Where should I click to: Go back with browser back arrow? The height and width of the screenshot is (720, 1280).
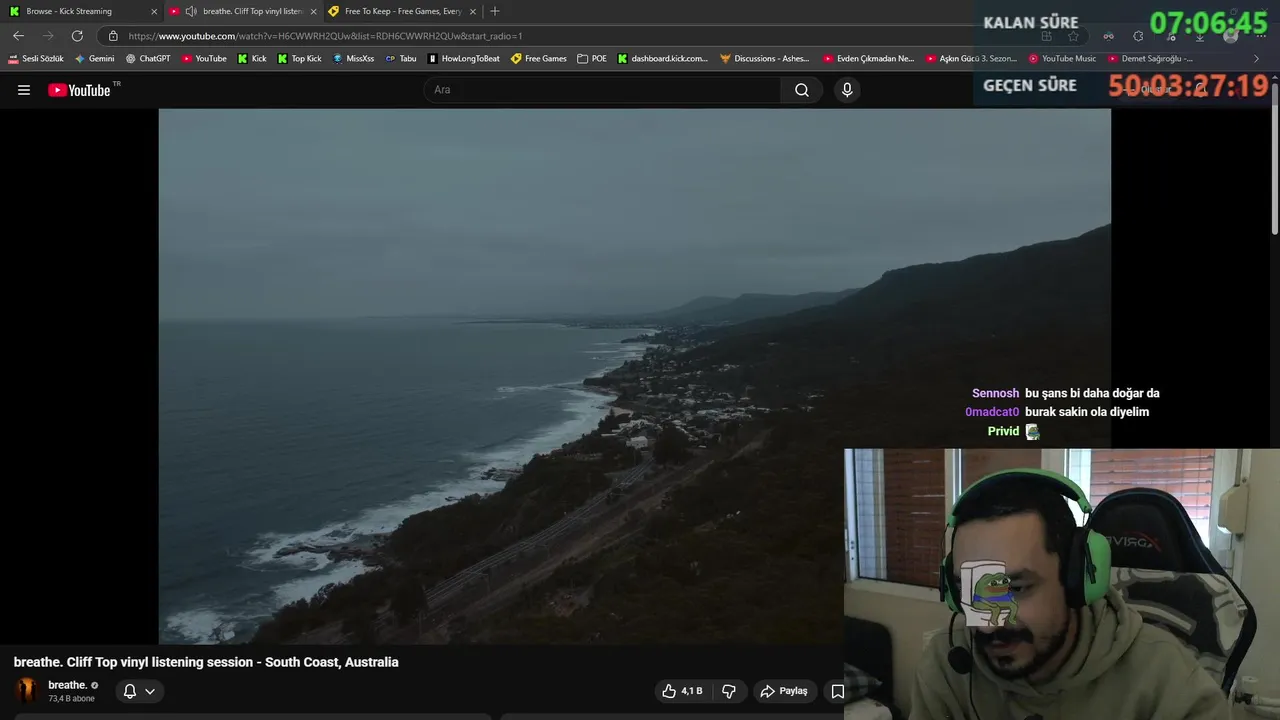18,36
